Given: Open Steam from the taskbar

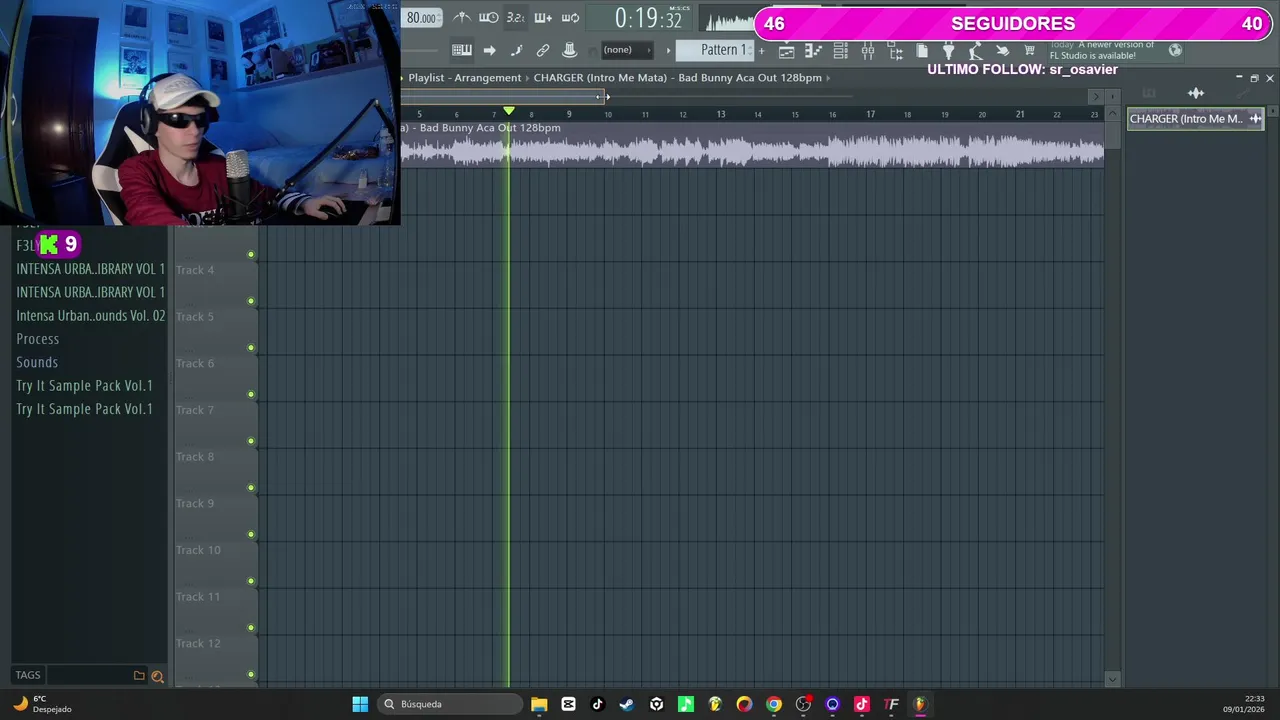Looking at the screenshot, I should coord(627,704).
